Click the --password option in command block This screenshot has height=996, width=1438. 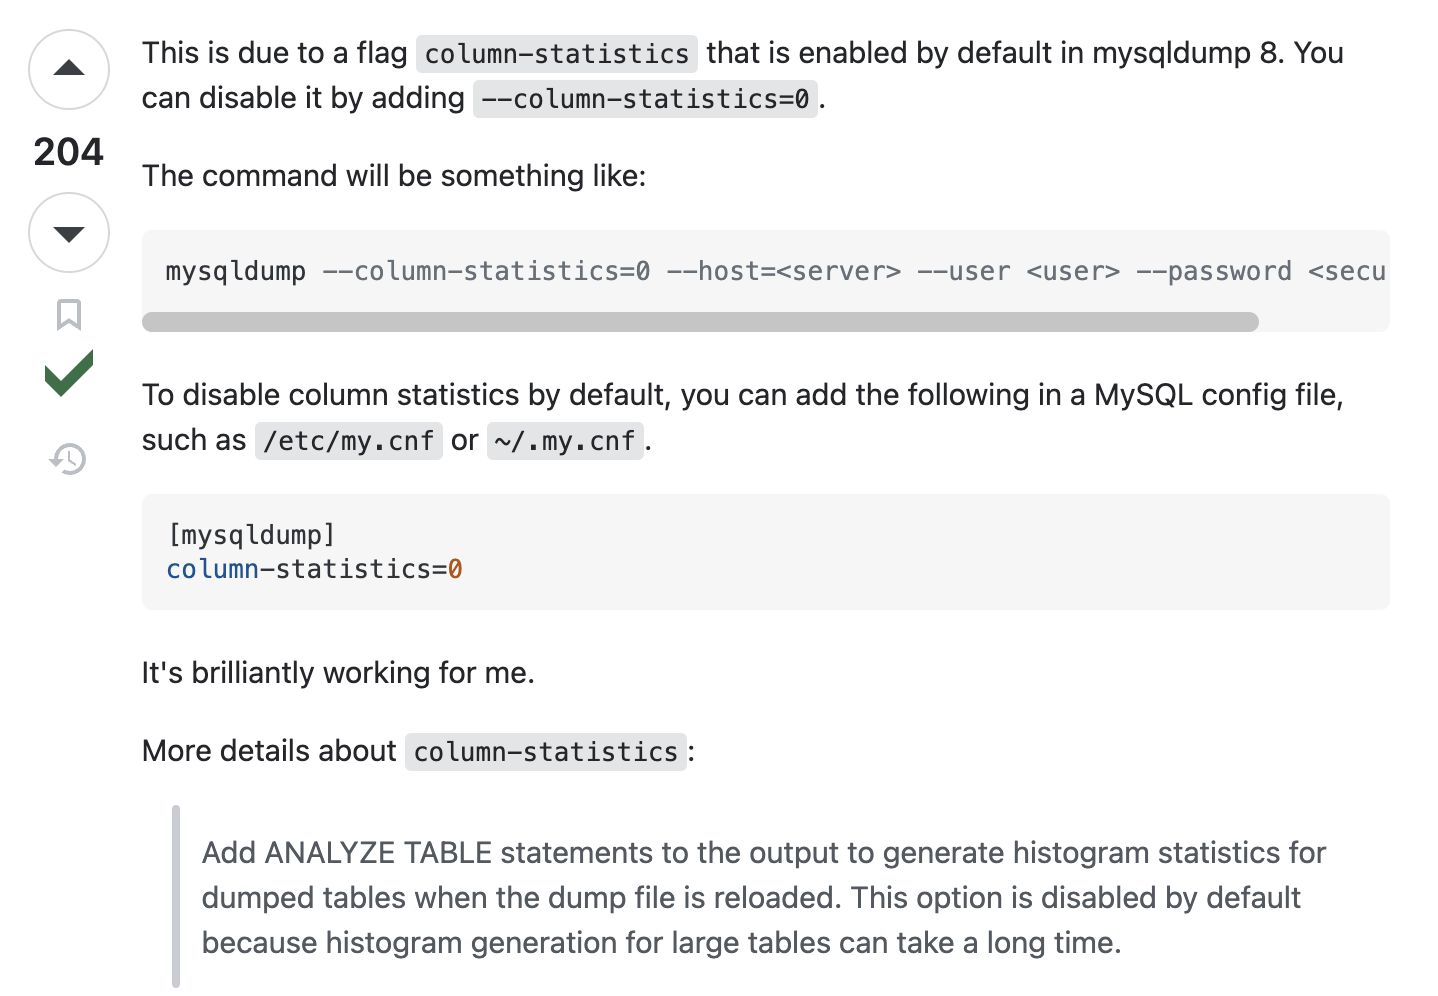[1214, 272]
